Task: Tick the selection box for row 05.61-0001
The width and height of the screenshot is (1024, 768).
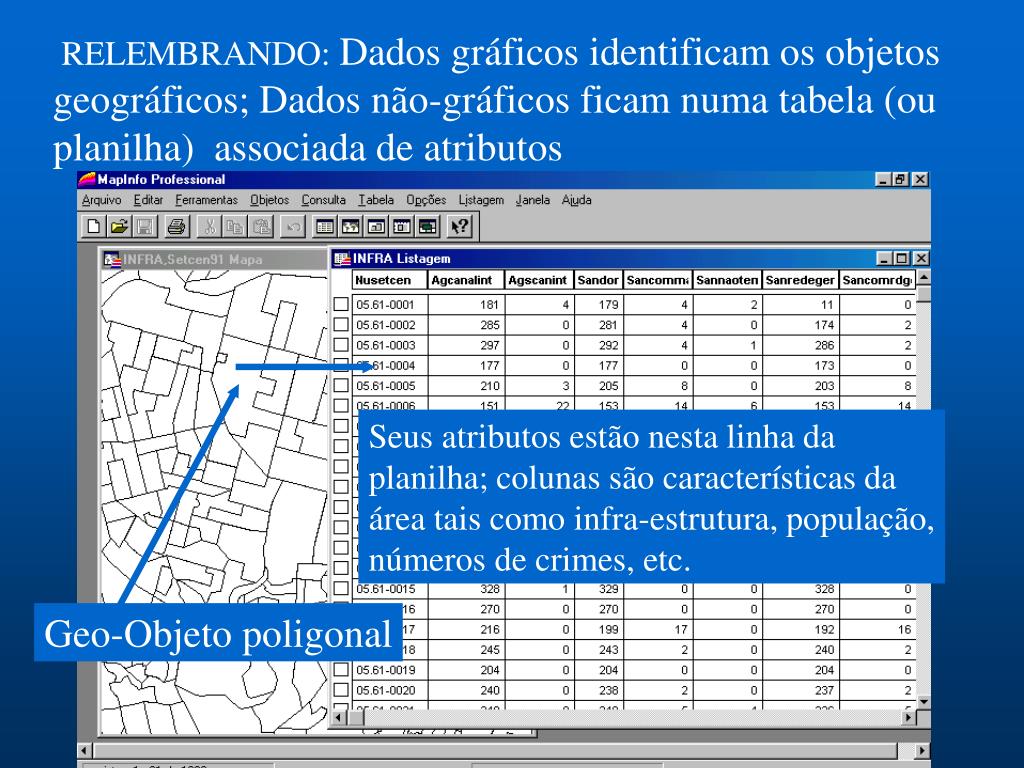Action: [341, 304]
